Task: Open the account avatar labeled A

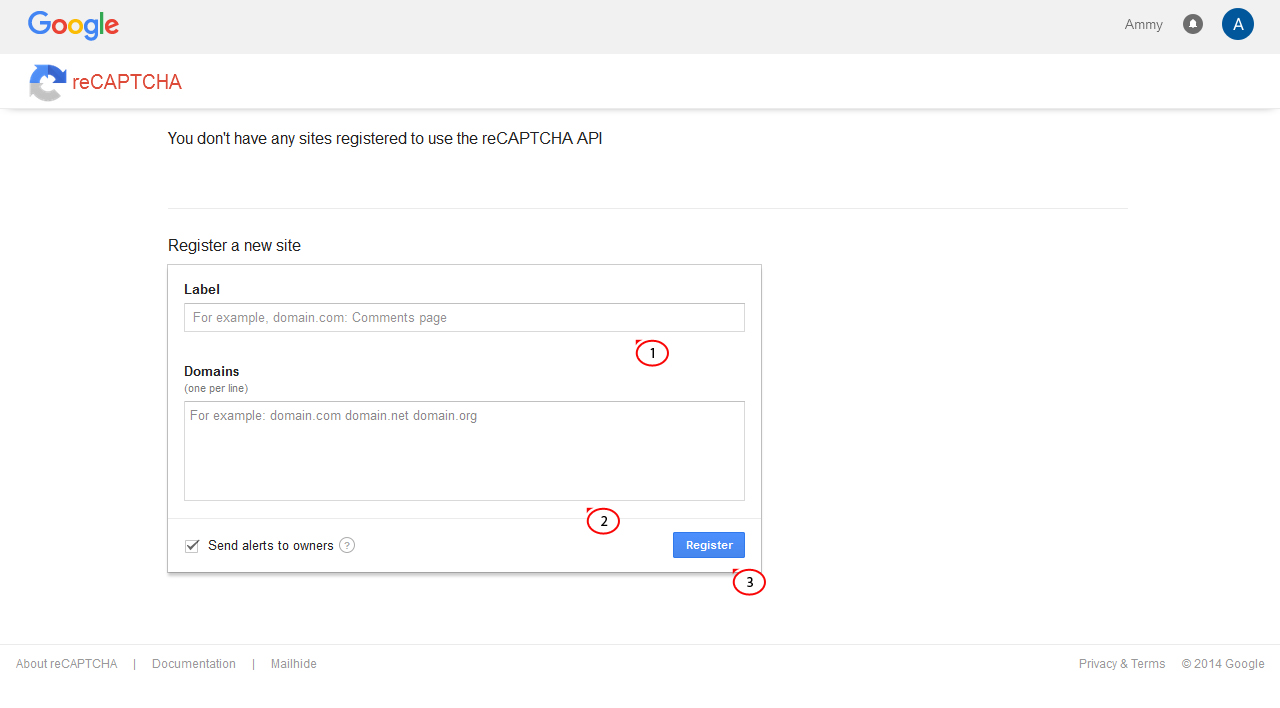Action: 1238,24
